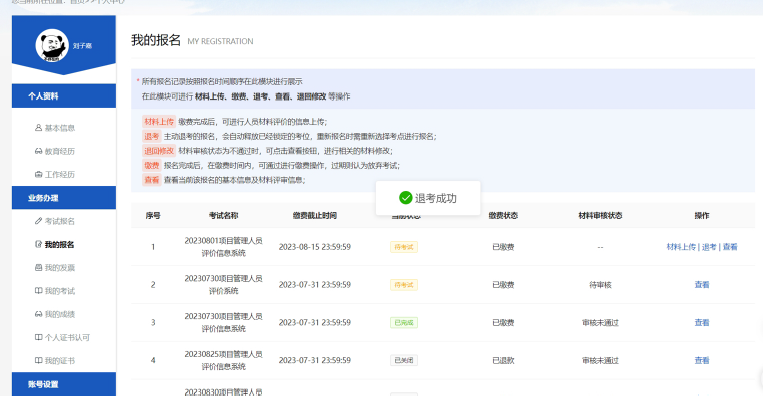The width and height of the screenshot is (763, 396).
Task: Click the 退考 tag in instructions
Action: 151,136
